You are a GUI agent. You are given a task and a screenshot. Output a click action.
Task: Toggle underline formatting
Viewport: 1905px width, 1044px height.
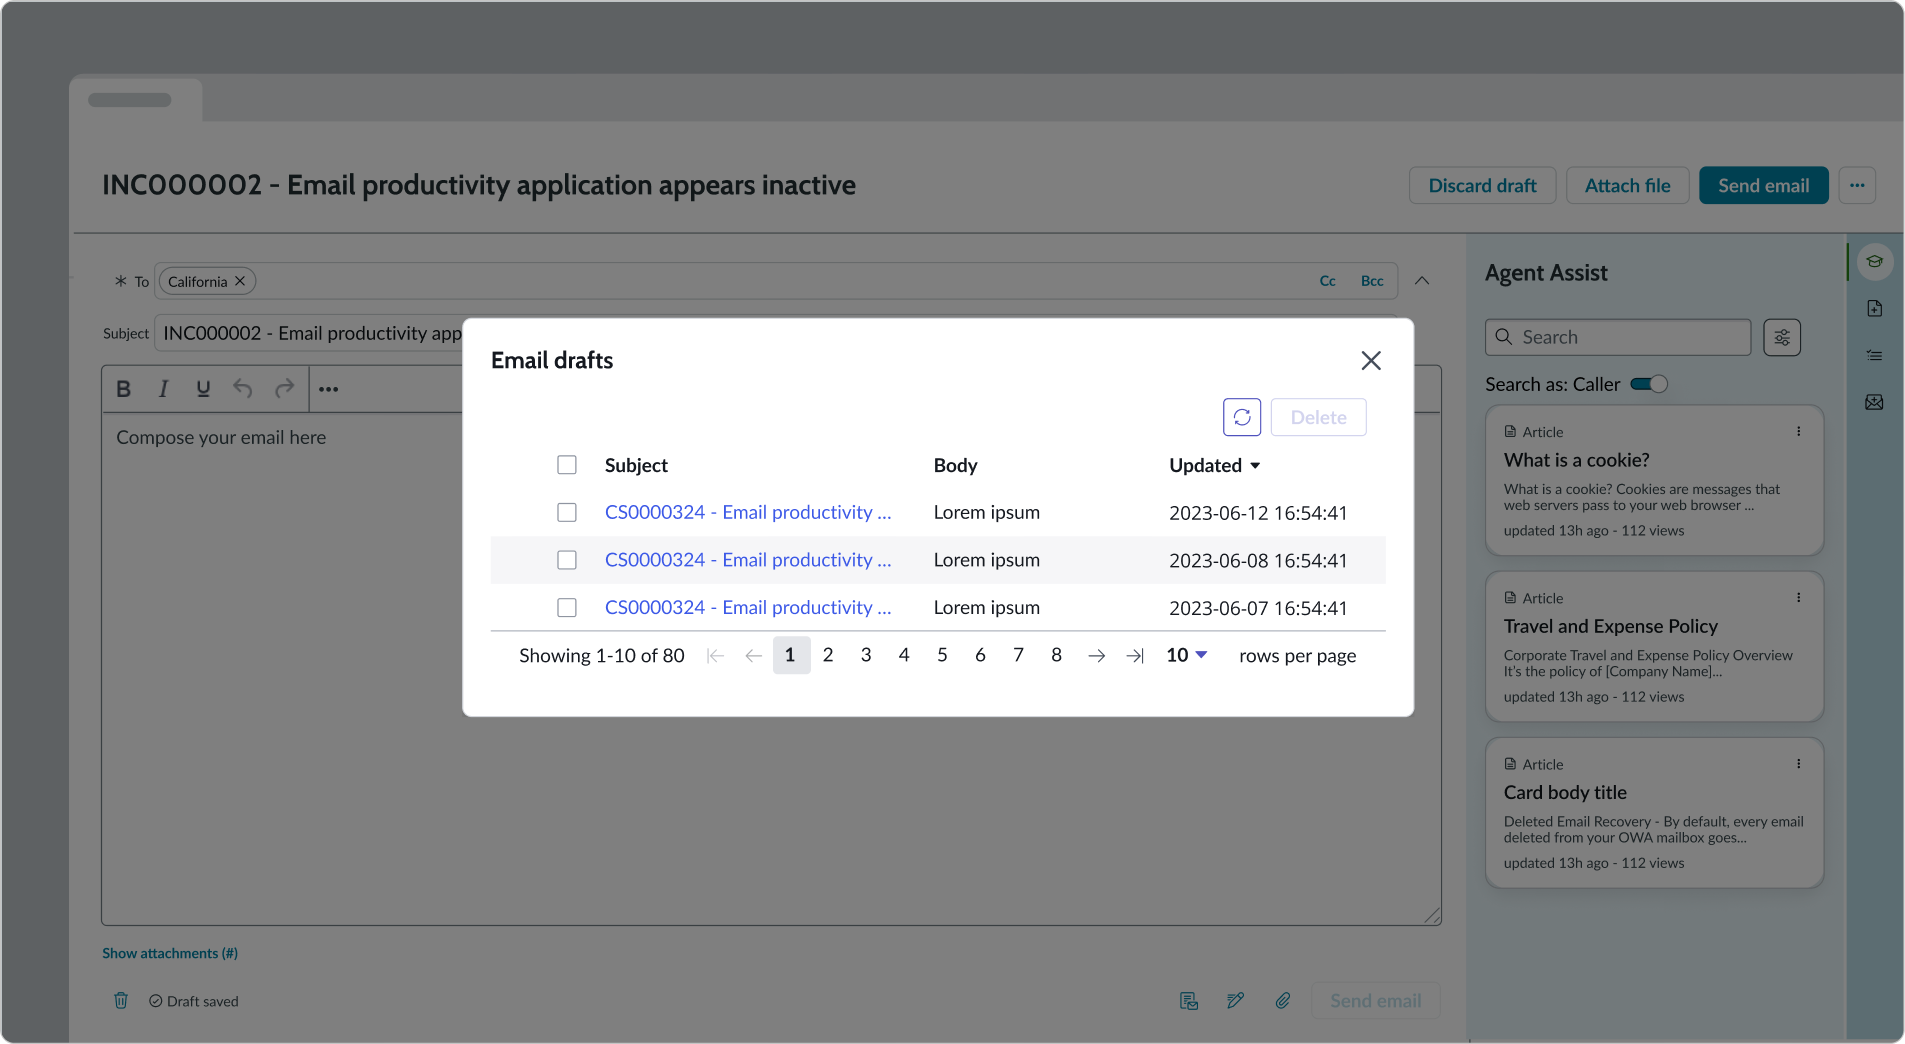(x=203, y=389)
